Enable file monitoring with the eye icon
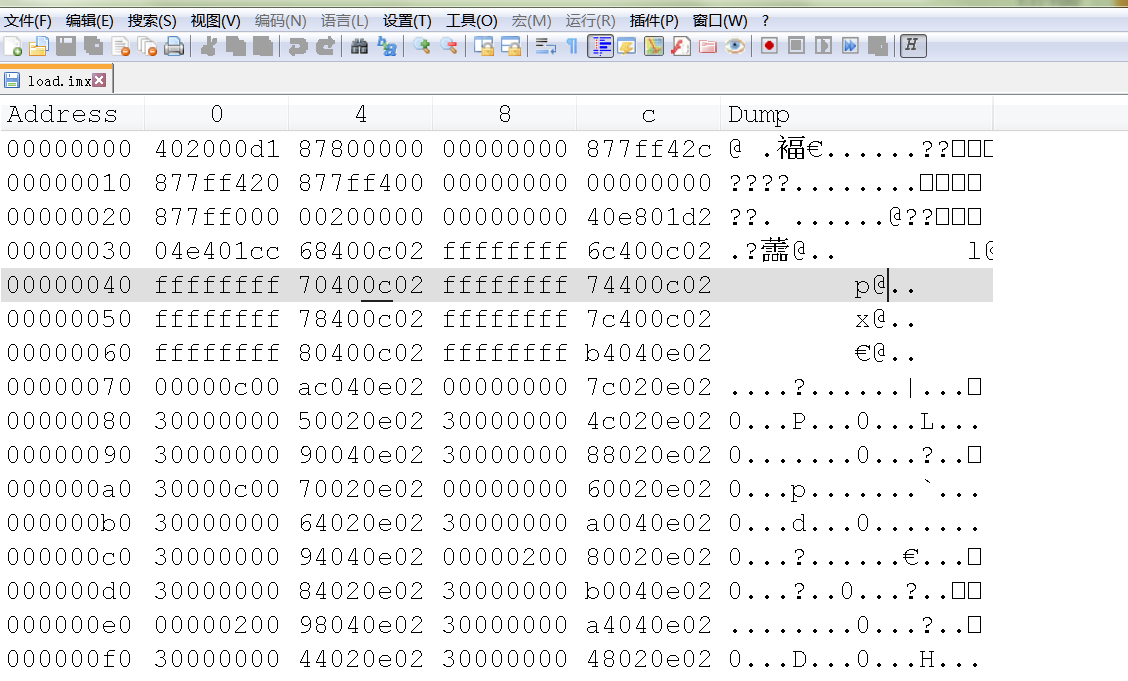 [735, 45]
